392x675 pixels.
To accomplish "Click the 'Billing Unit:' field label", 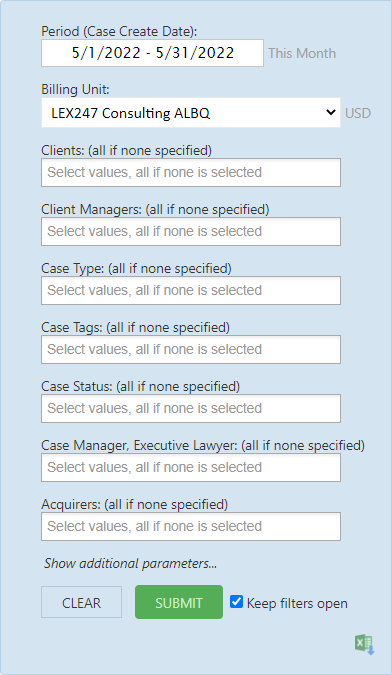I will click(75, 90).
